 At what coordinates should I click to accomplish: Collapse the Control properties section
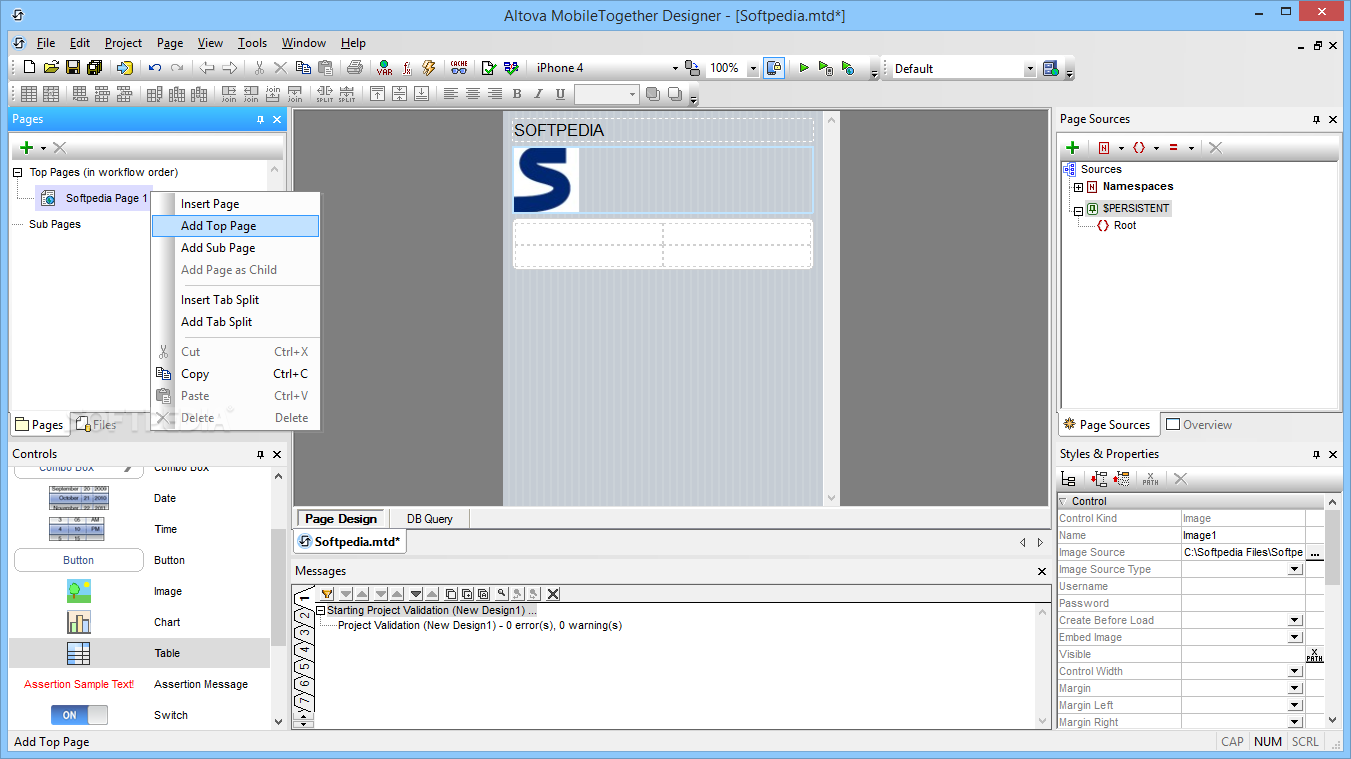point(1063,501)
